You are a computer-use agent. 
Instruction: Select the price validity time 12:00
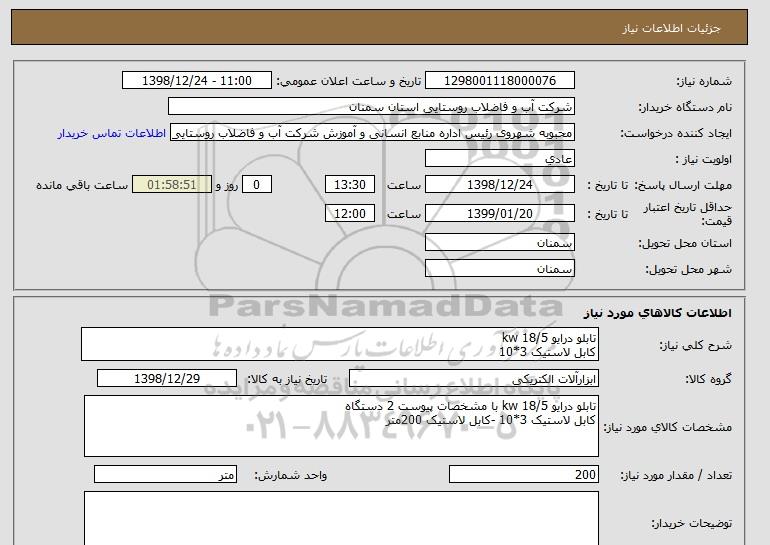point(350,214)
